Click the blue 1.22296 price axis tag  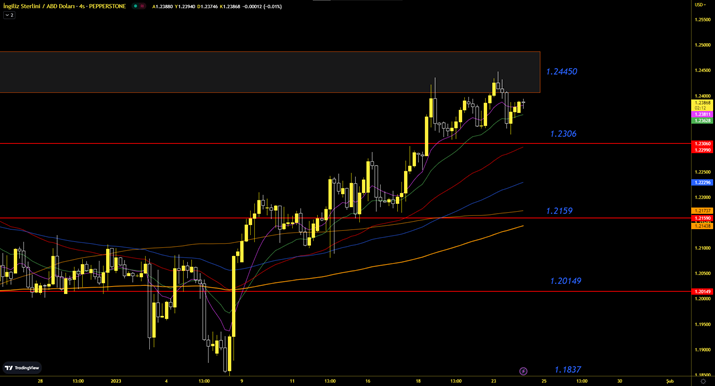click(702, 182)
